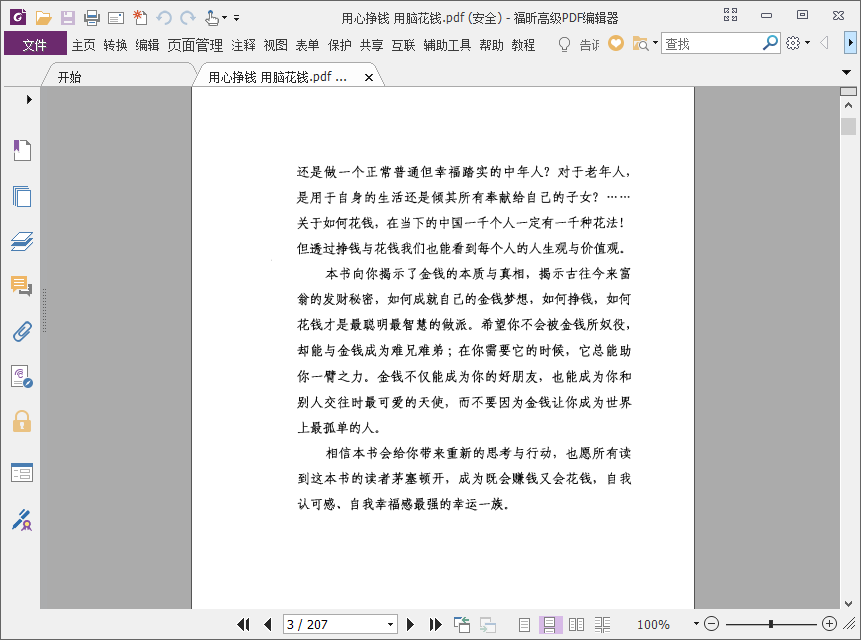Open the search settings gear
861x640 pixels.
click(x=793, y=43)
